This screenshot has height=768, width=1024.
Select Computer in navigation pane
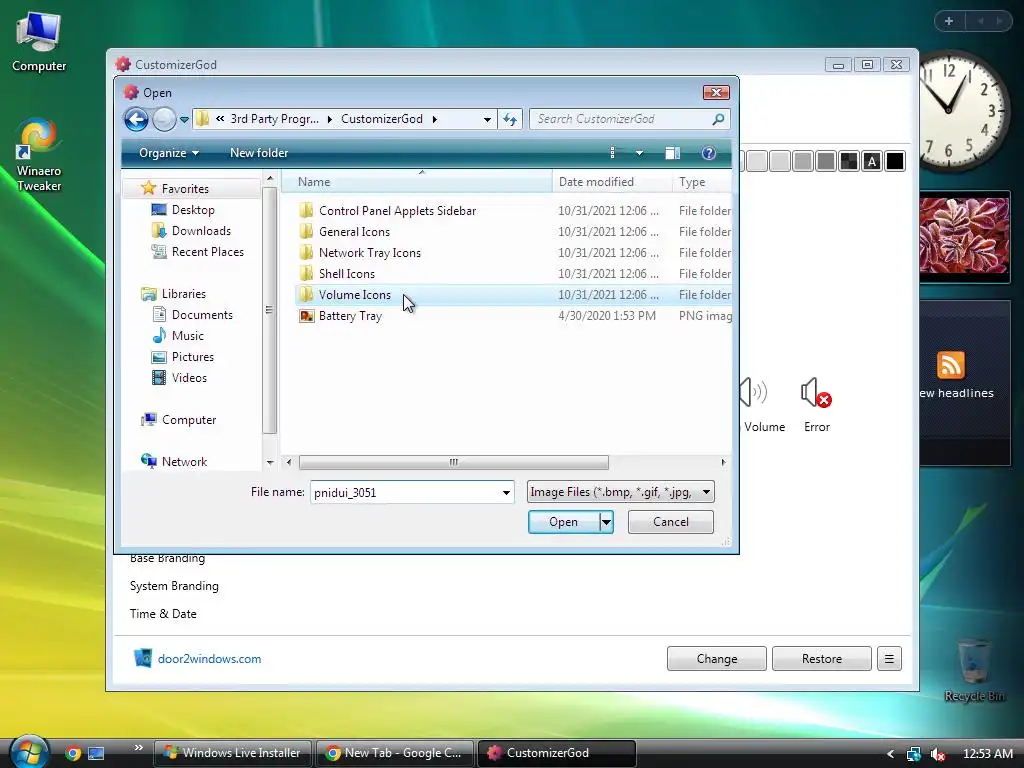189,420
